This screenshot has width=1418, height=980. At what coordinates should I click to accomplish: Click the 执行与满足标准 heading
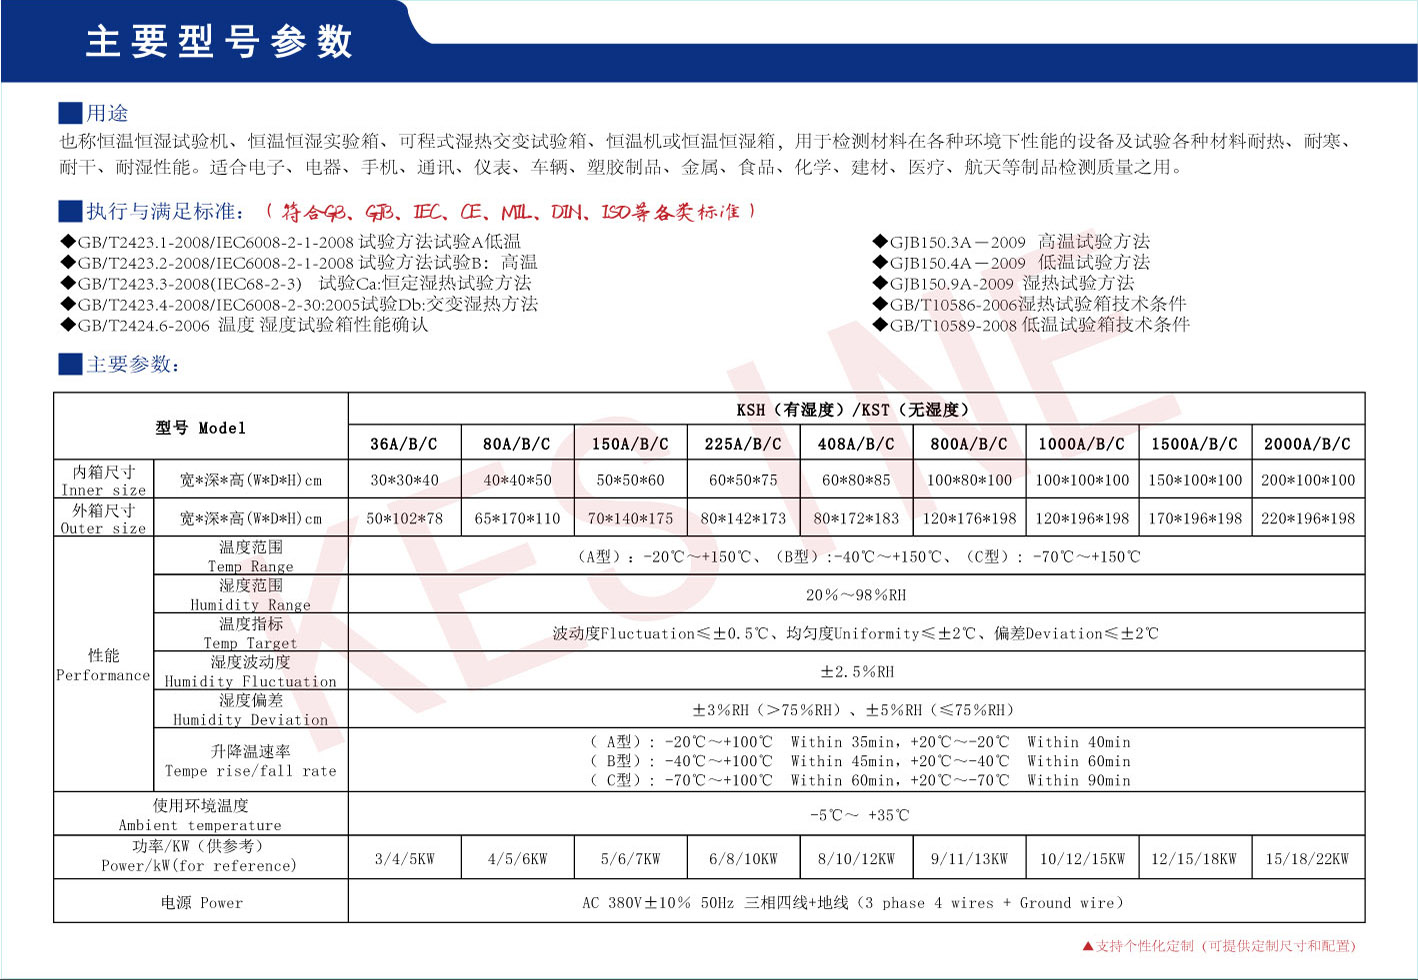165,211
